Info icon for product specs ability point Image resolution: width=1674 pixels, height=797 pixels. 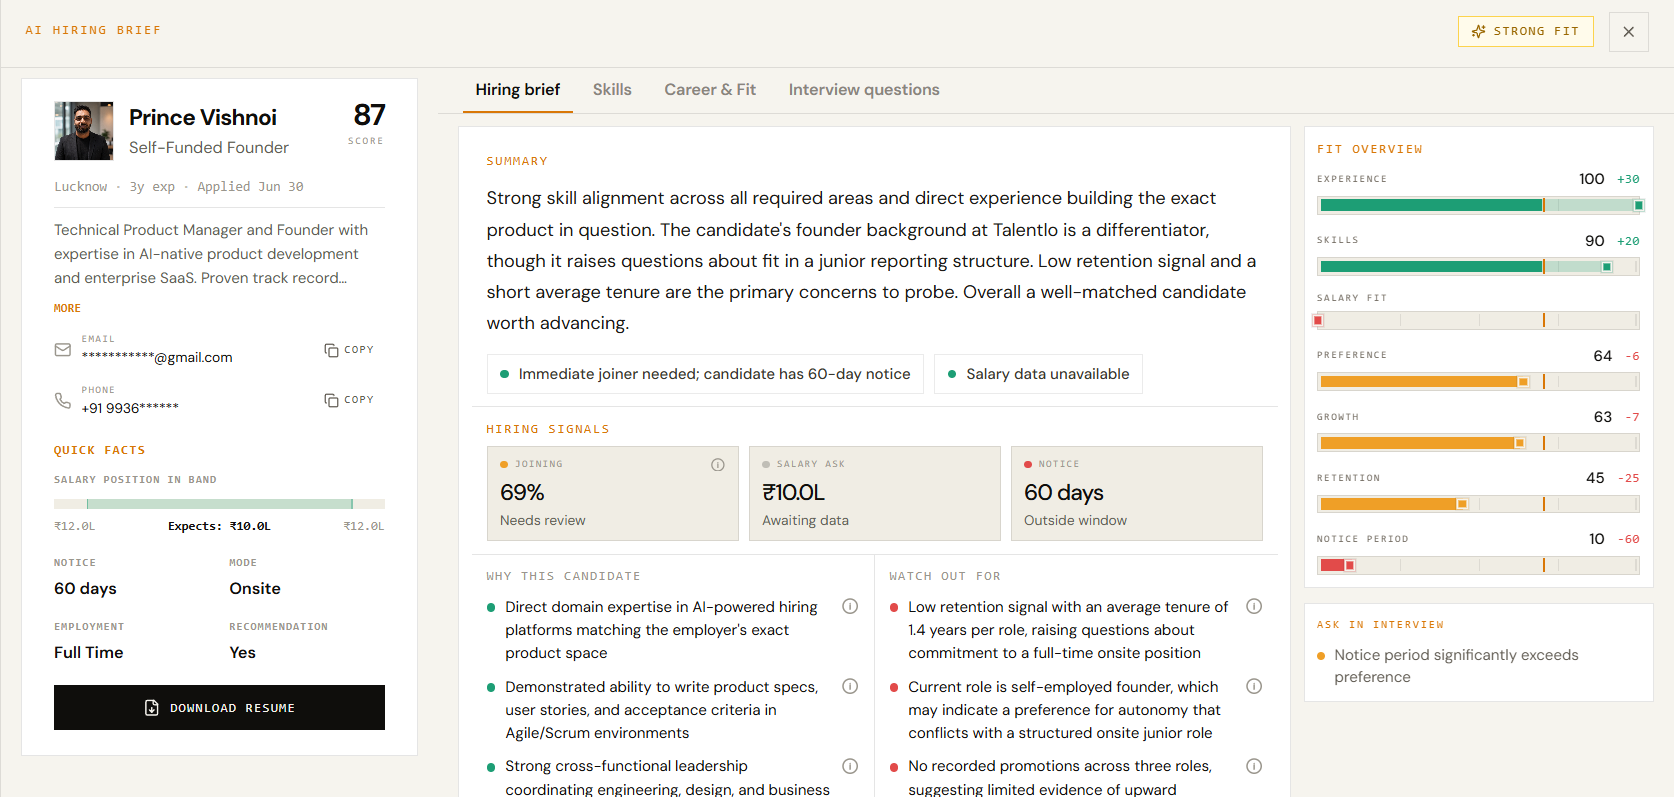850,686
